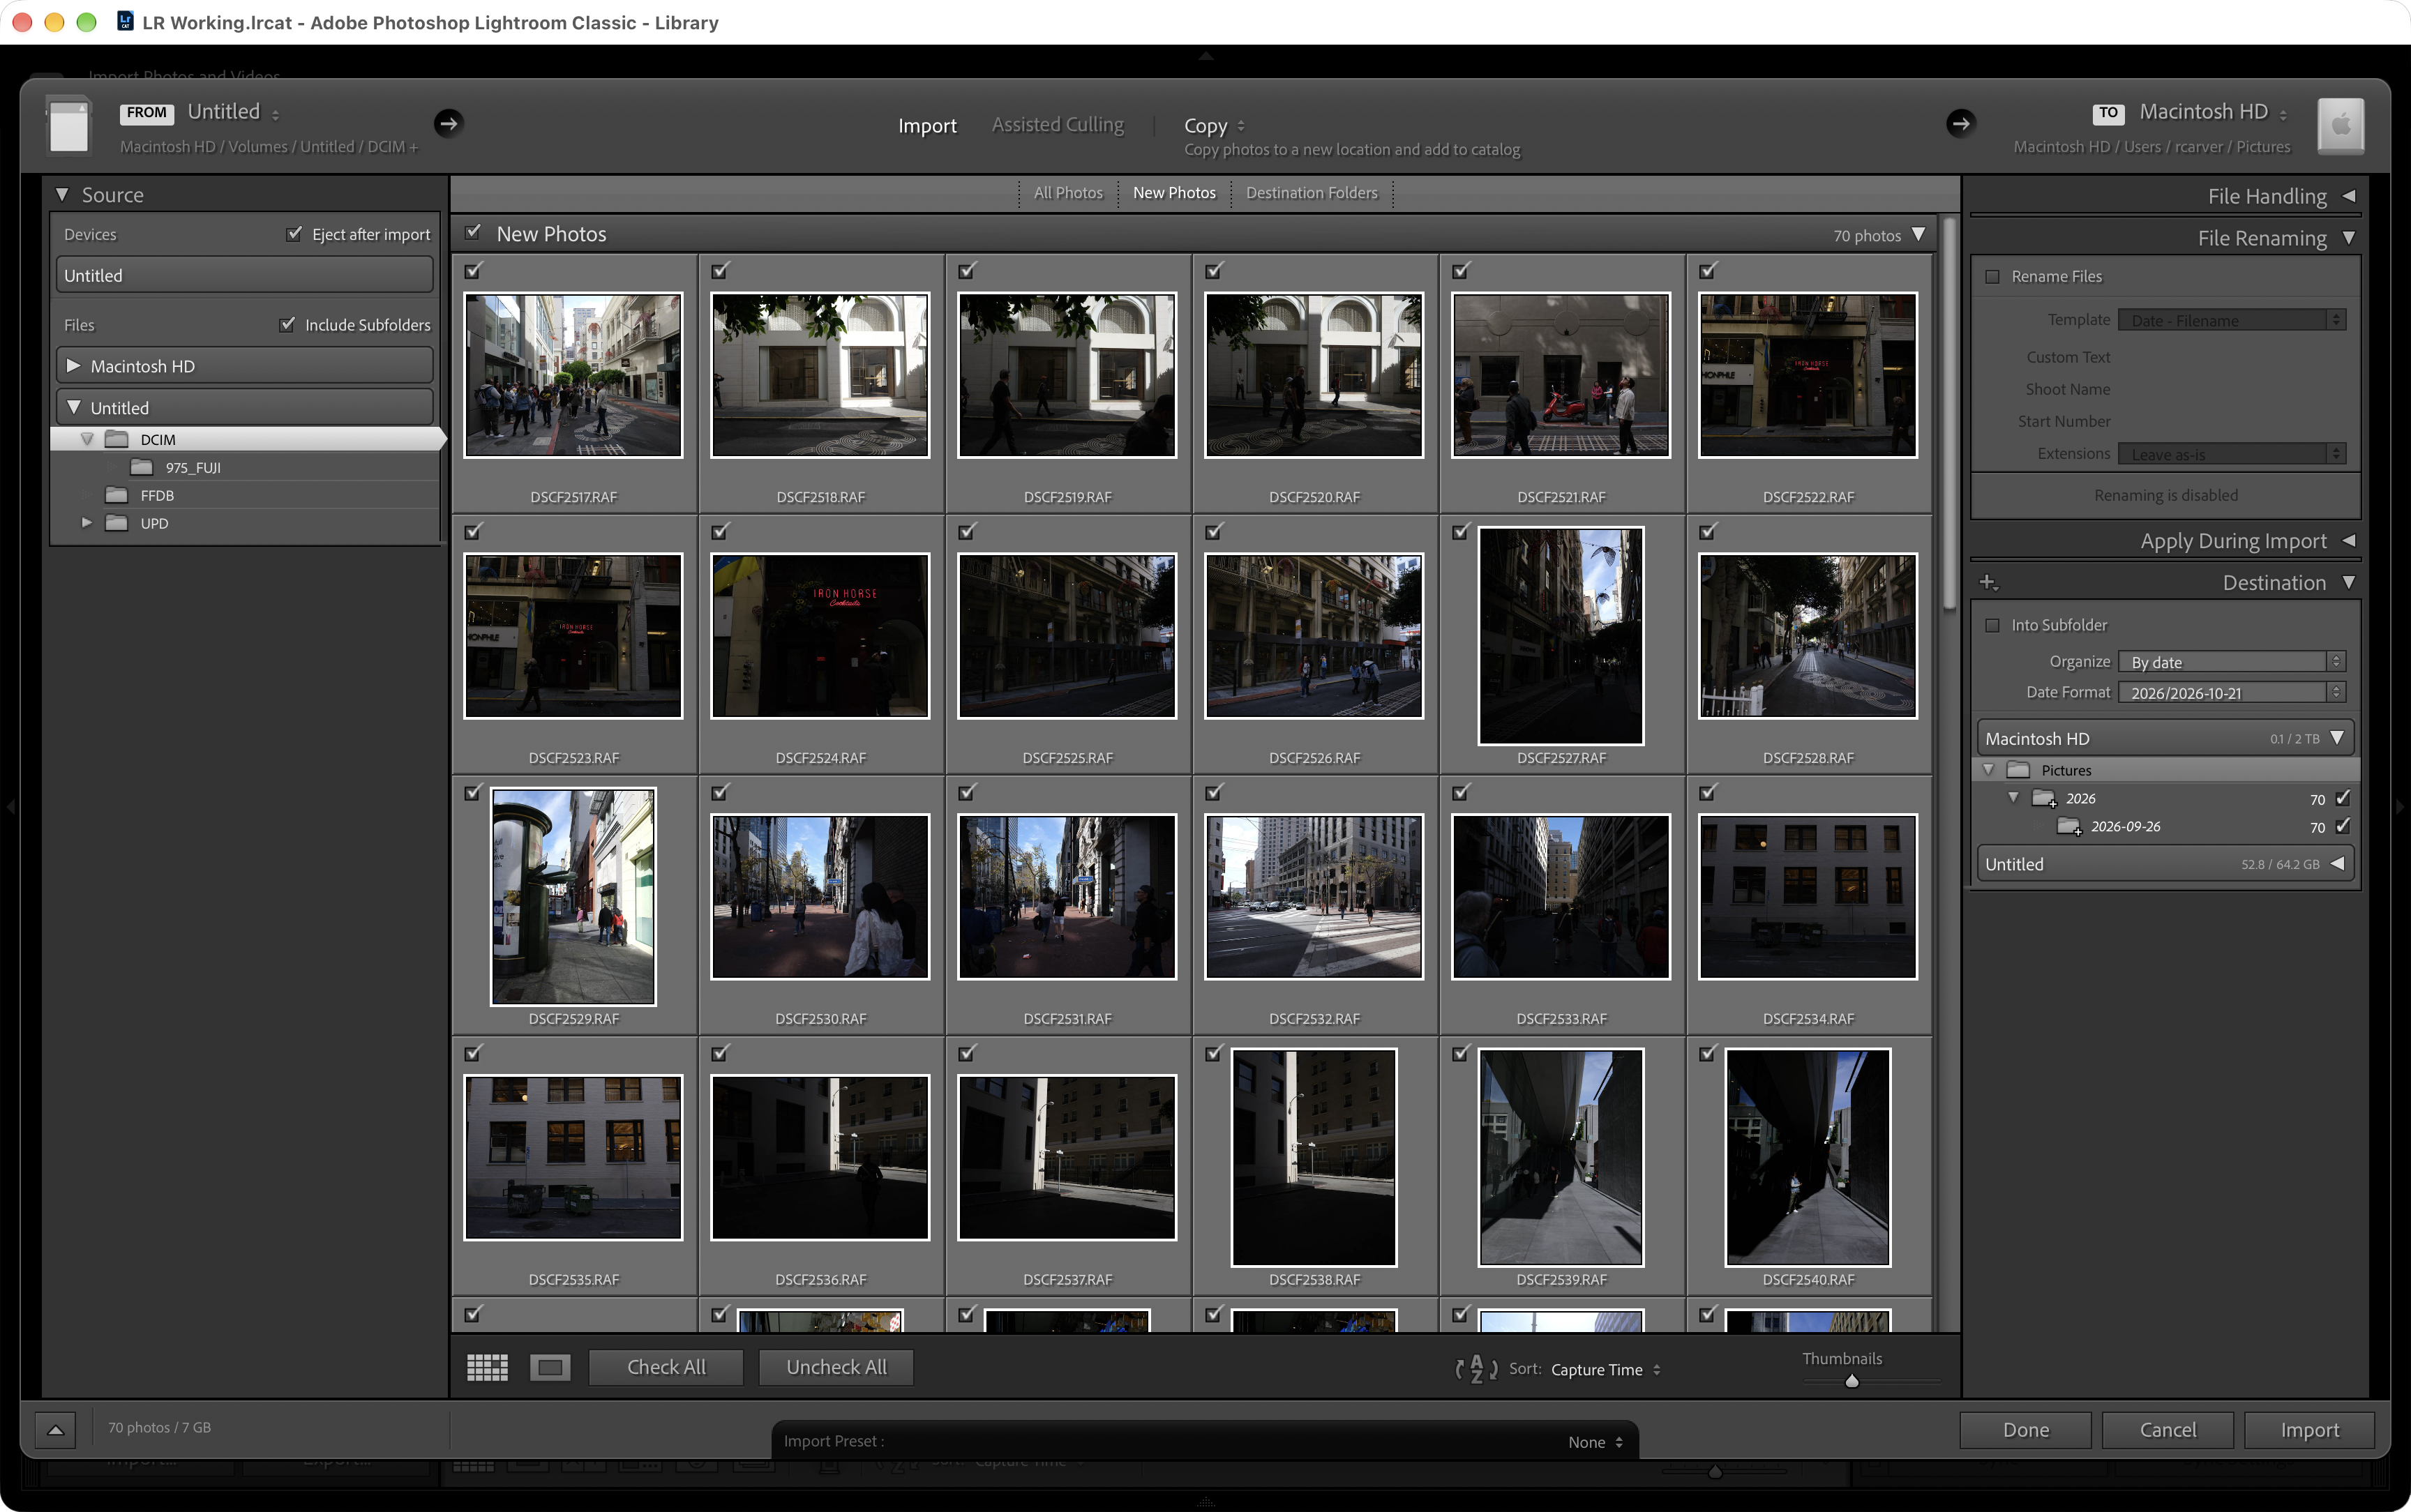The image size is (2411, 1512).
Task: Click the Cancel button
Action: pos(2168,1430)
